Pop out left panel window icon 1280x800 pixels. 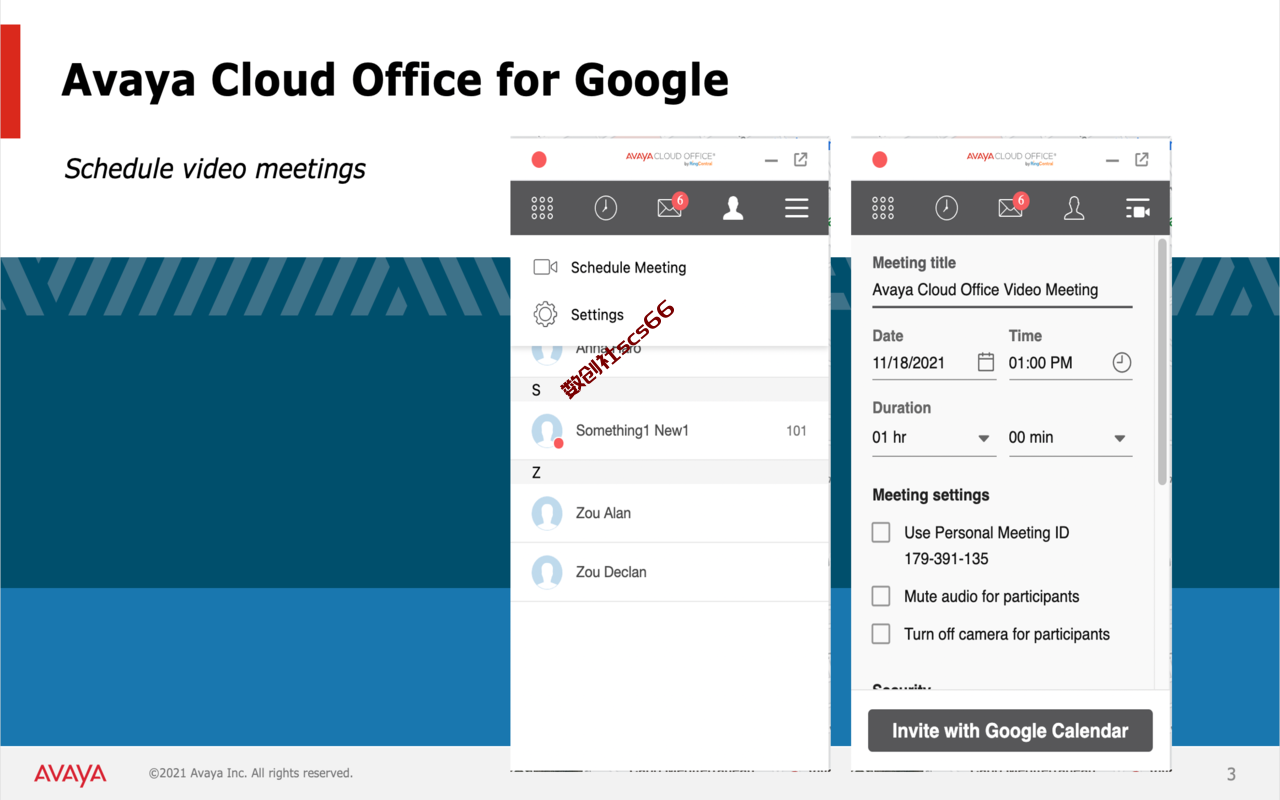coord(801,160)
